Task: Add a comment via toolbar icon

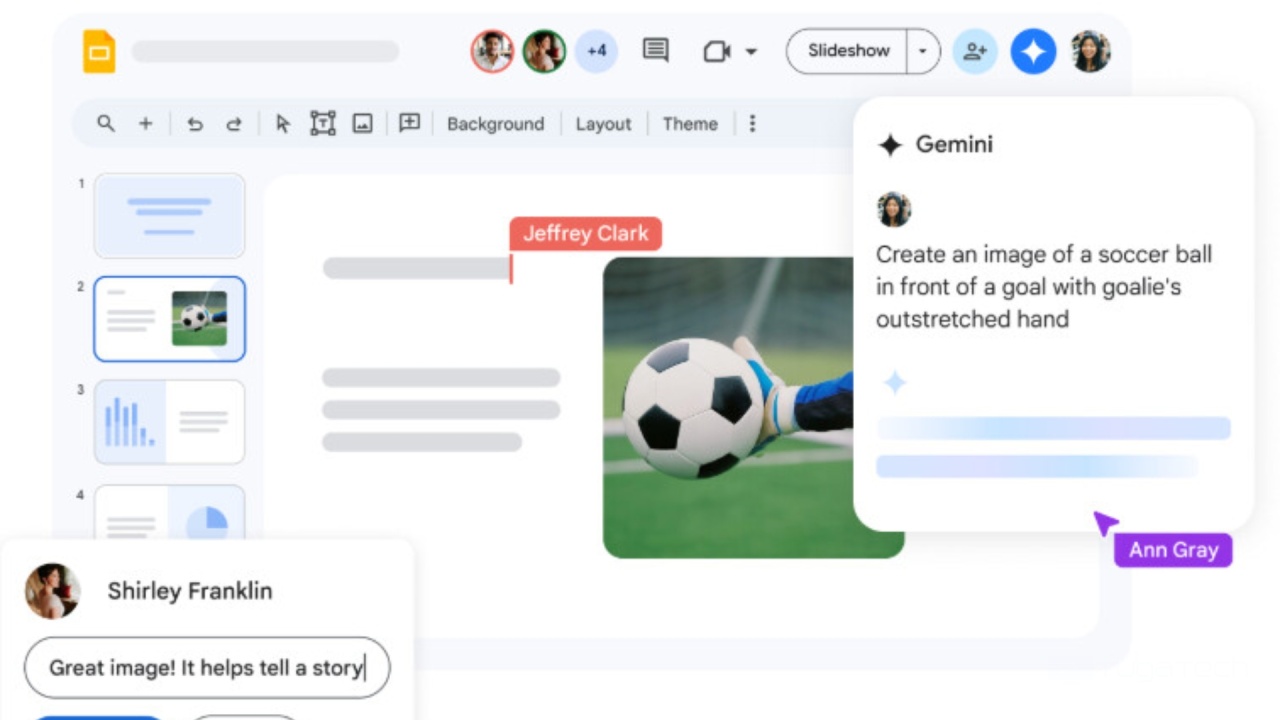Action: click(409, 123)
